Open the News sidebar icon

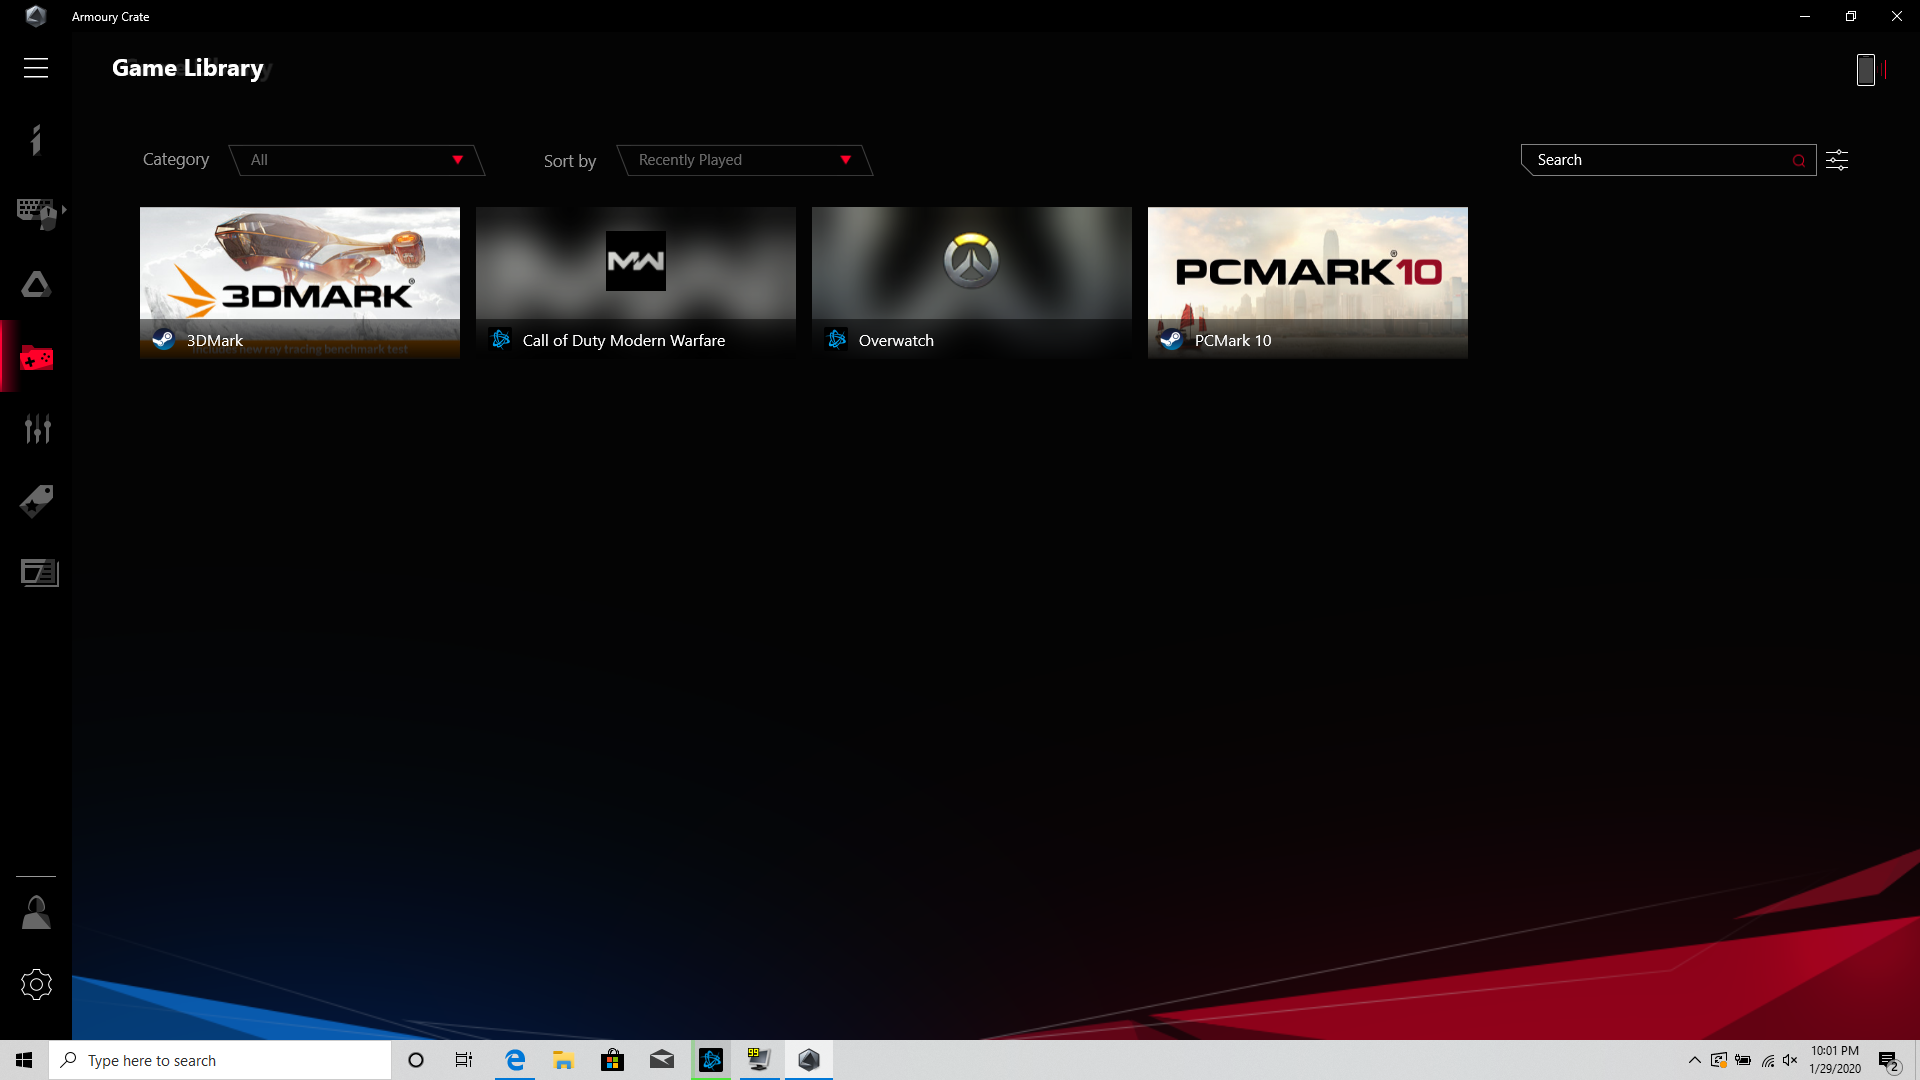(39, 573)
